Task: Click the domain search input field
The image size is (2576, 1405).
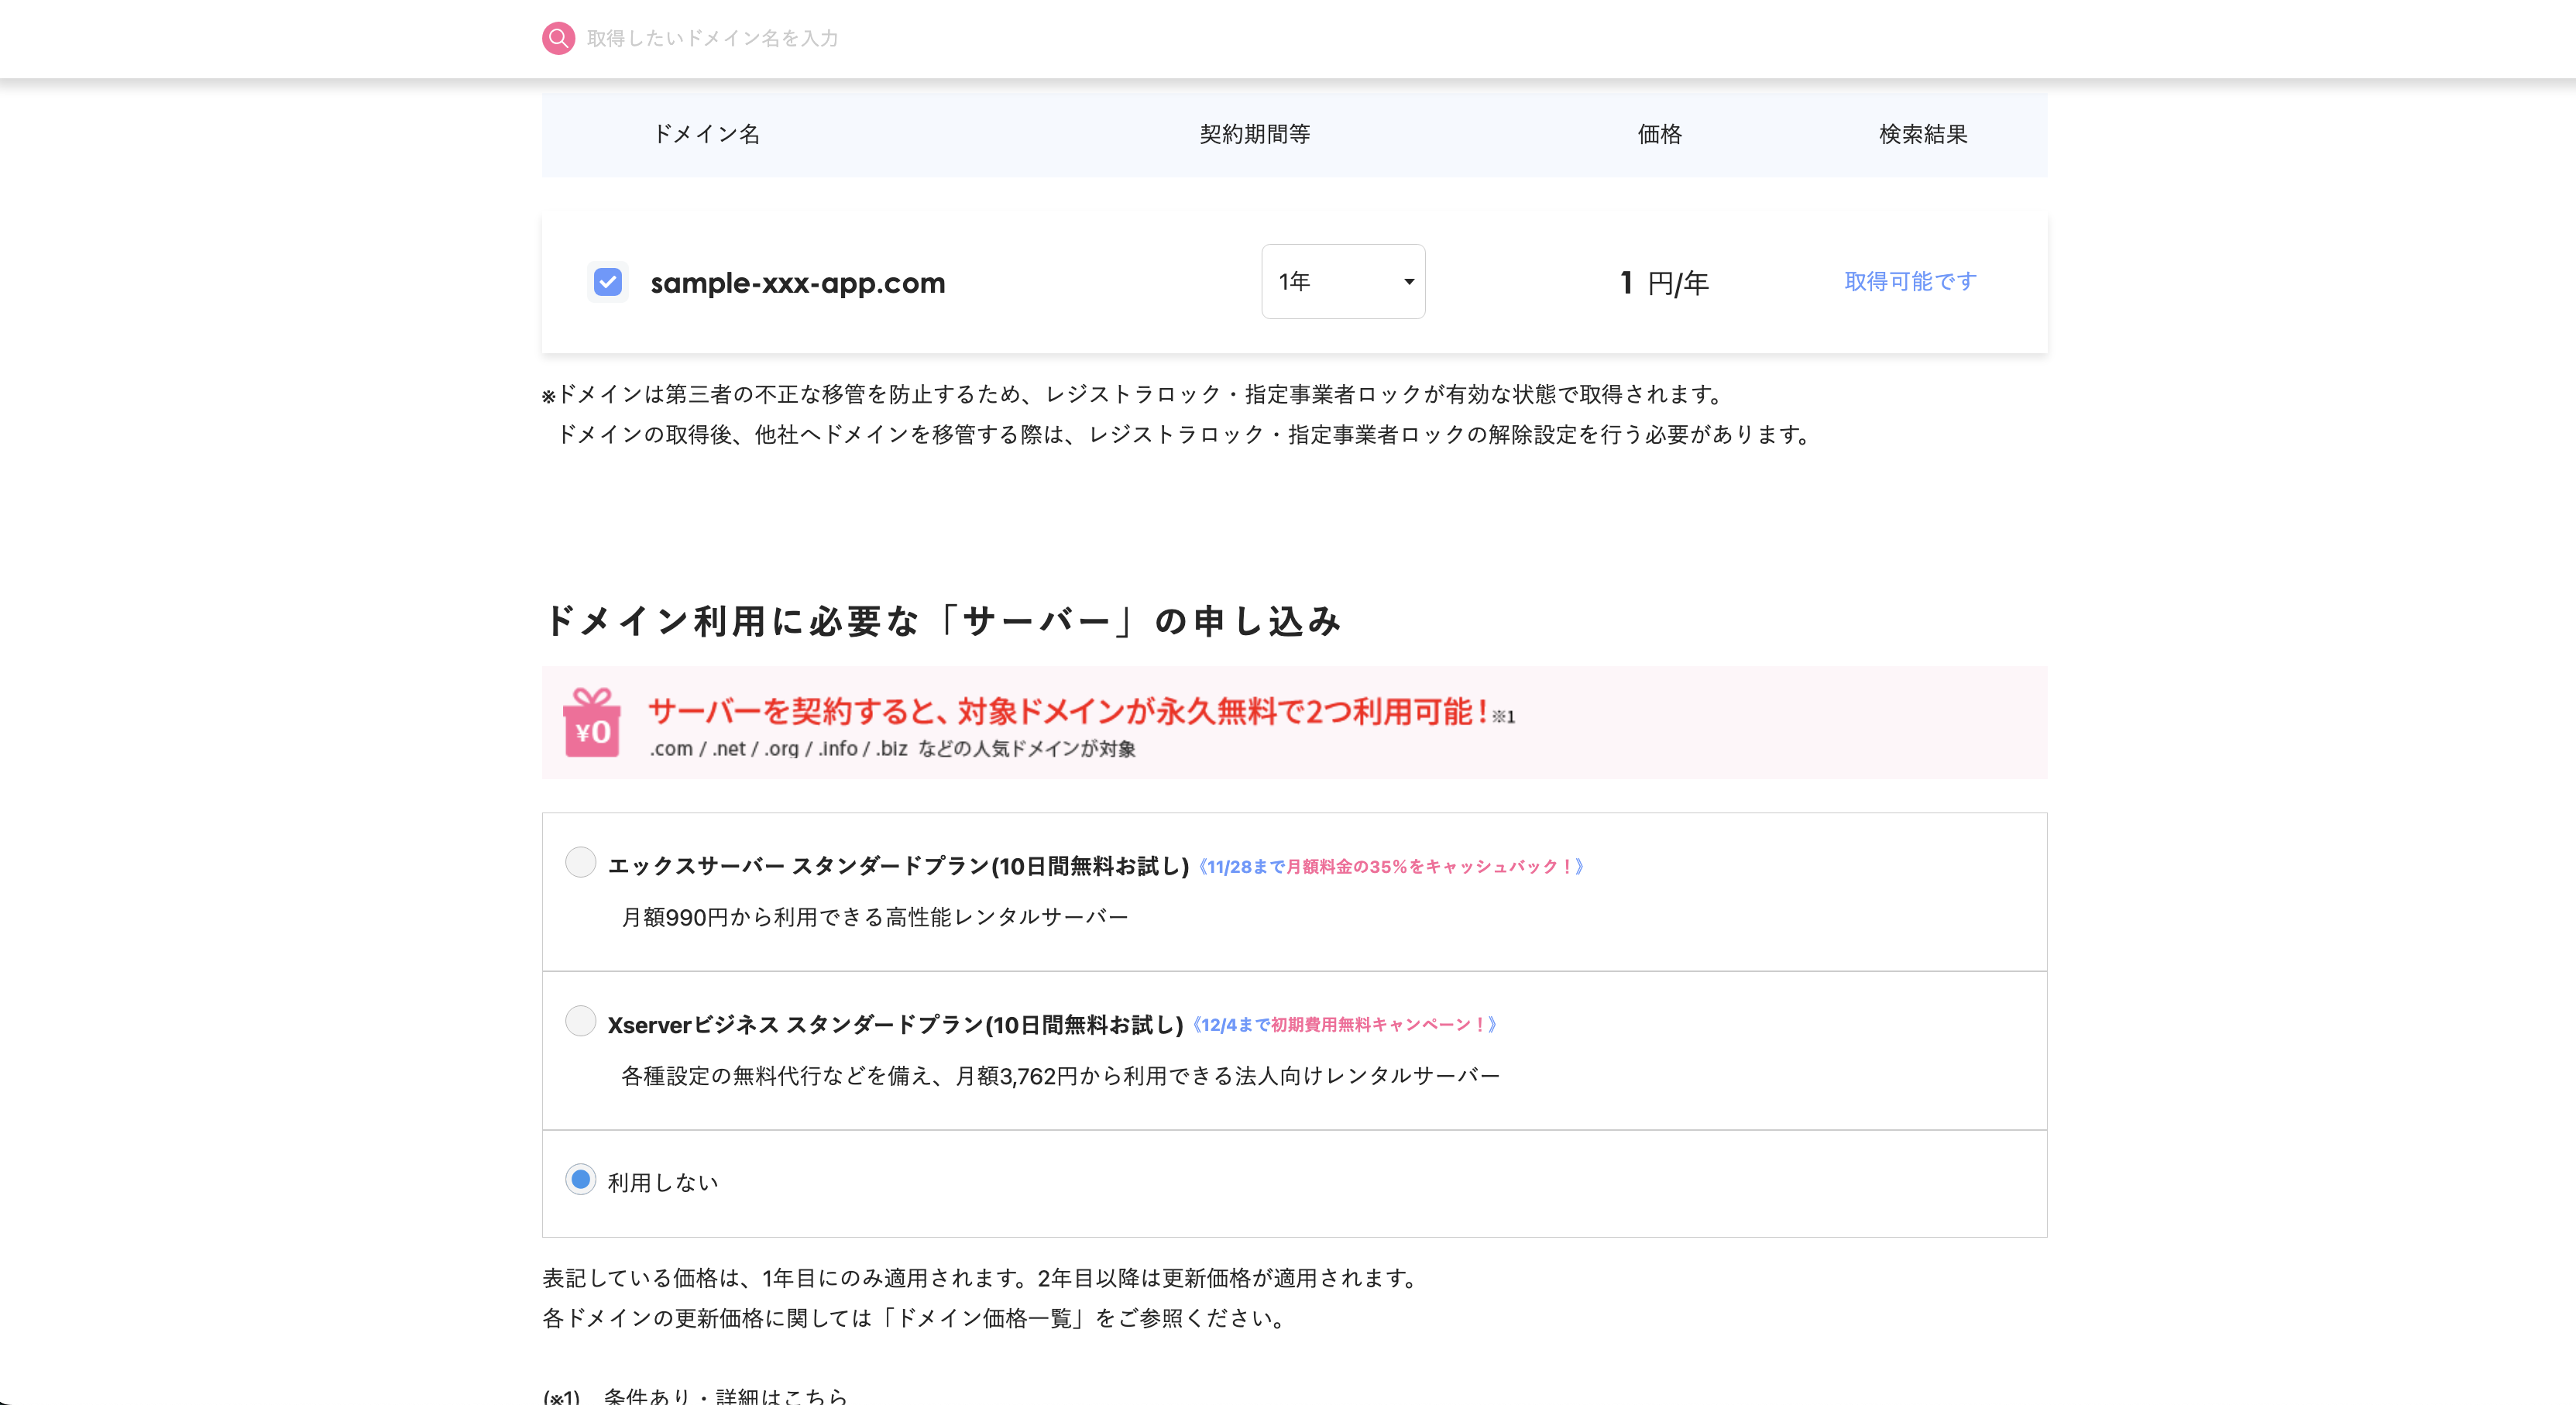Action: pos(900,38)
